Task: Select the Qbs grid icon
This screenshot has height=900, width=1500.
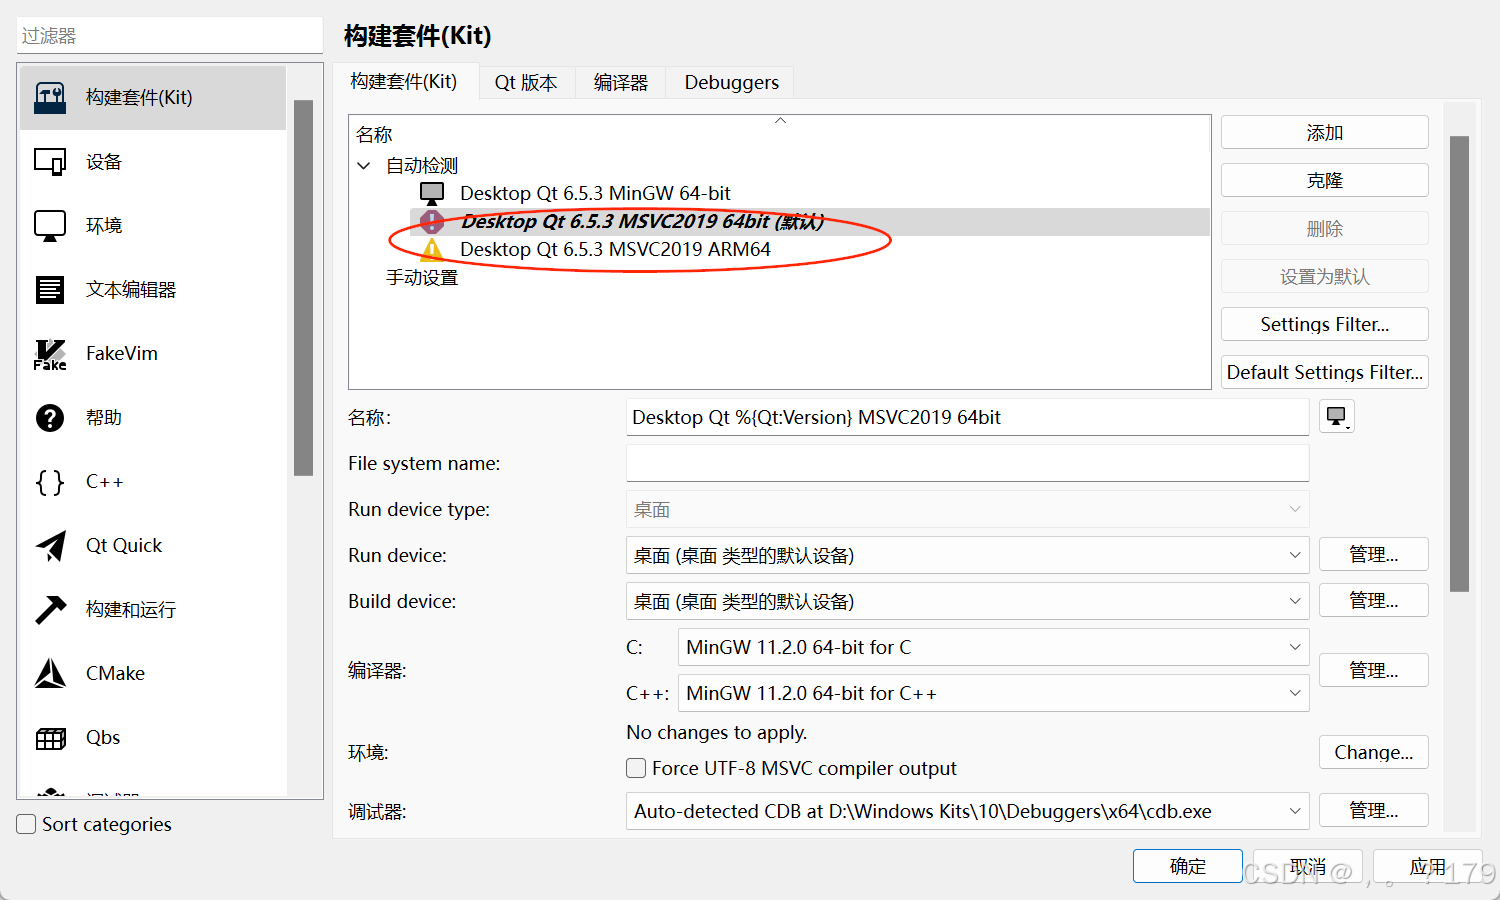Action: pyautogui.click(x=50, y=738)
